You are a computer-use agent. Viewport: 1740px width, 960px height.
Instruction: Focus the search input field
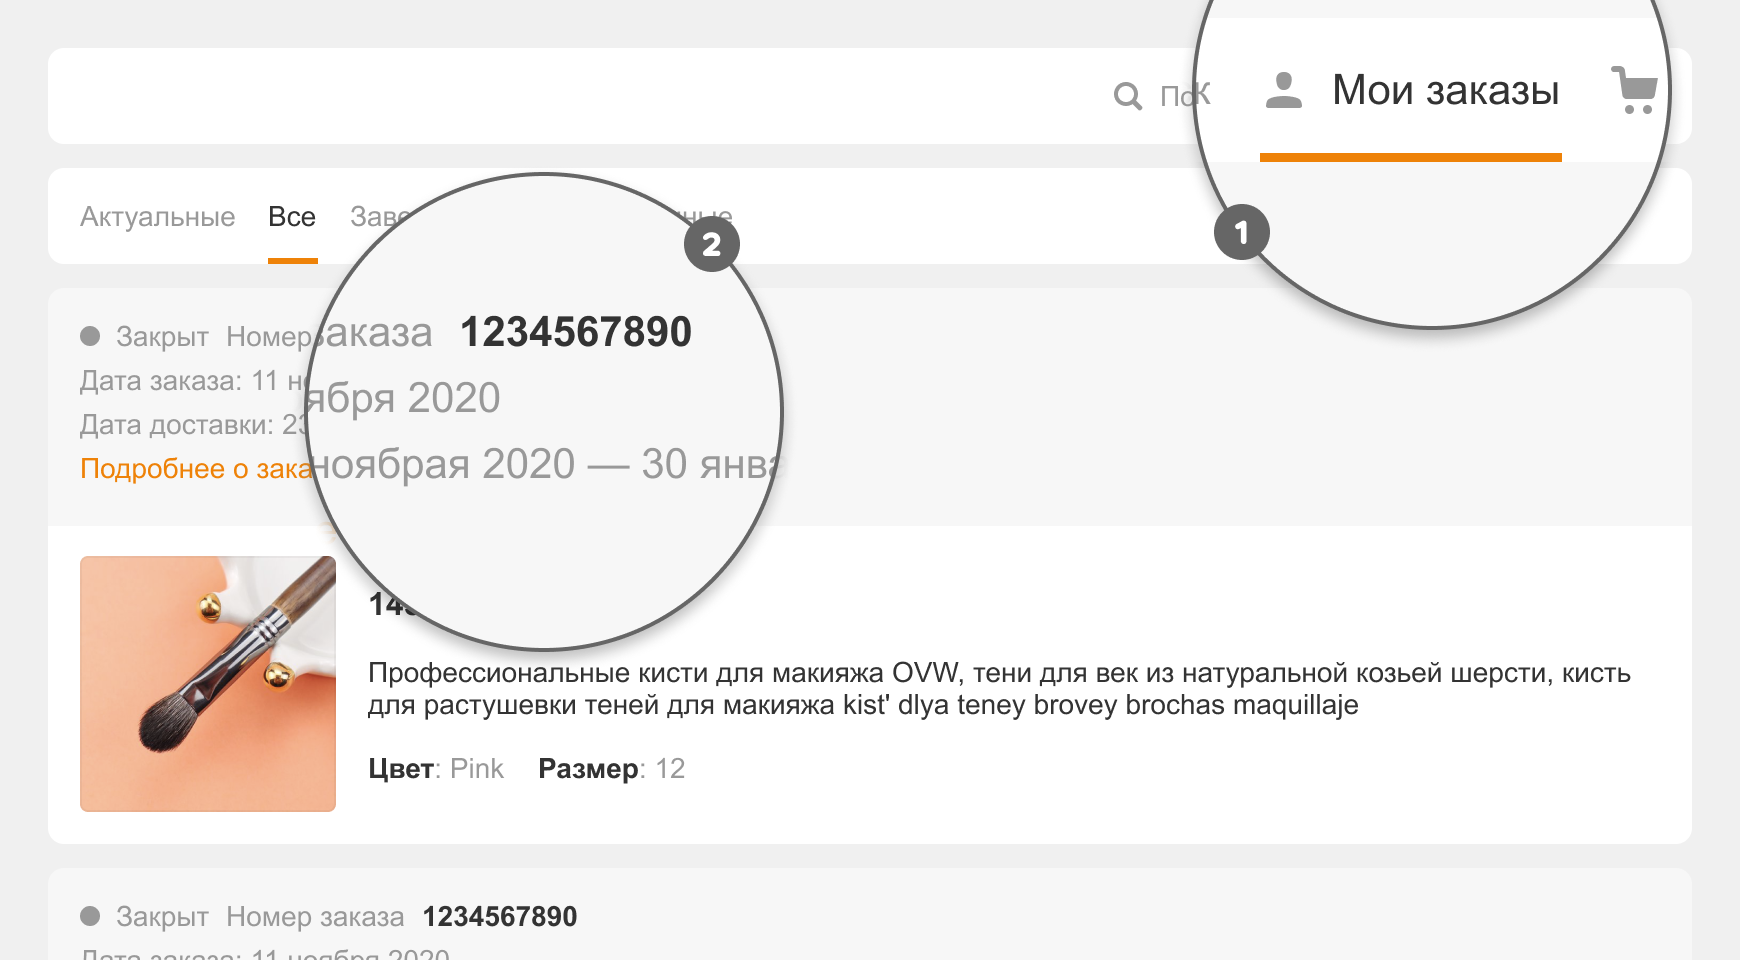click(1180, 96)
